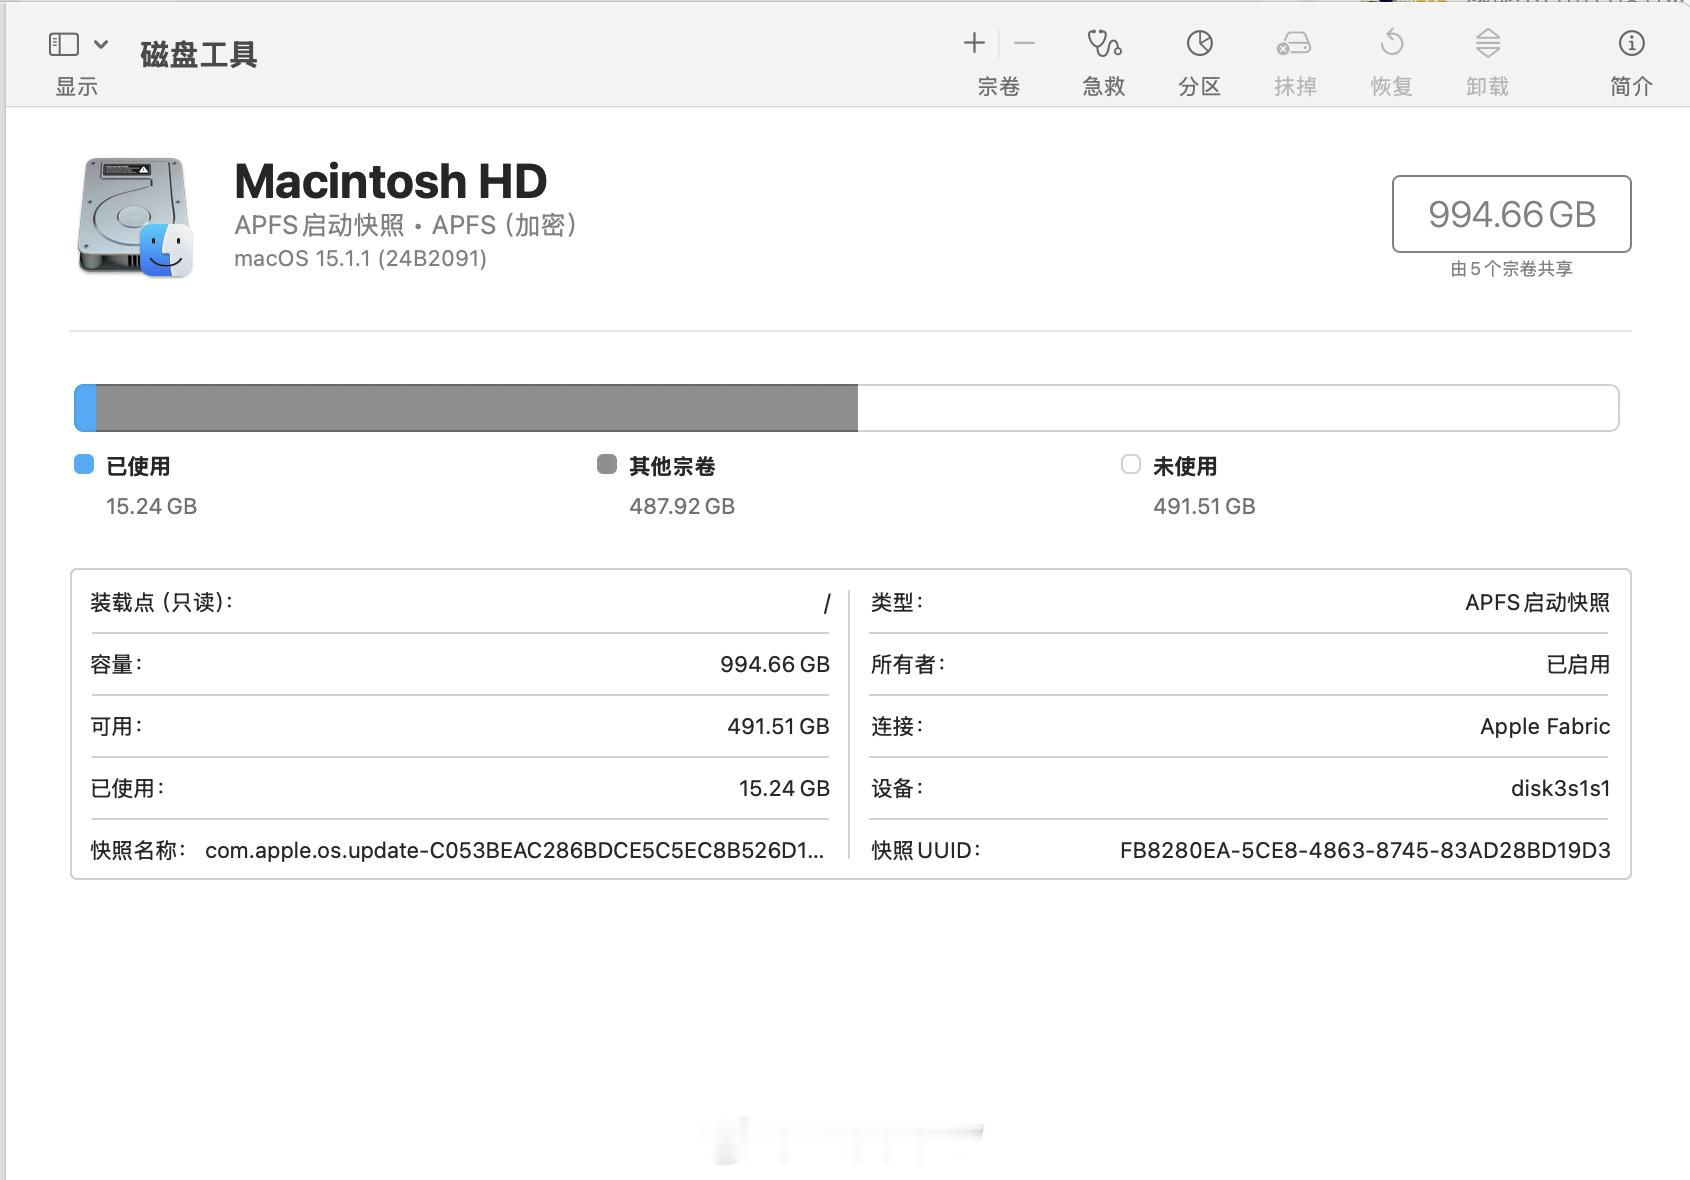The width and height of the screenshot is (1690, 1180).
Task: Click the 994.66 GB capacity box
Action: pyautogui.click(x=1511, y=214)
